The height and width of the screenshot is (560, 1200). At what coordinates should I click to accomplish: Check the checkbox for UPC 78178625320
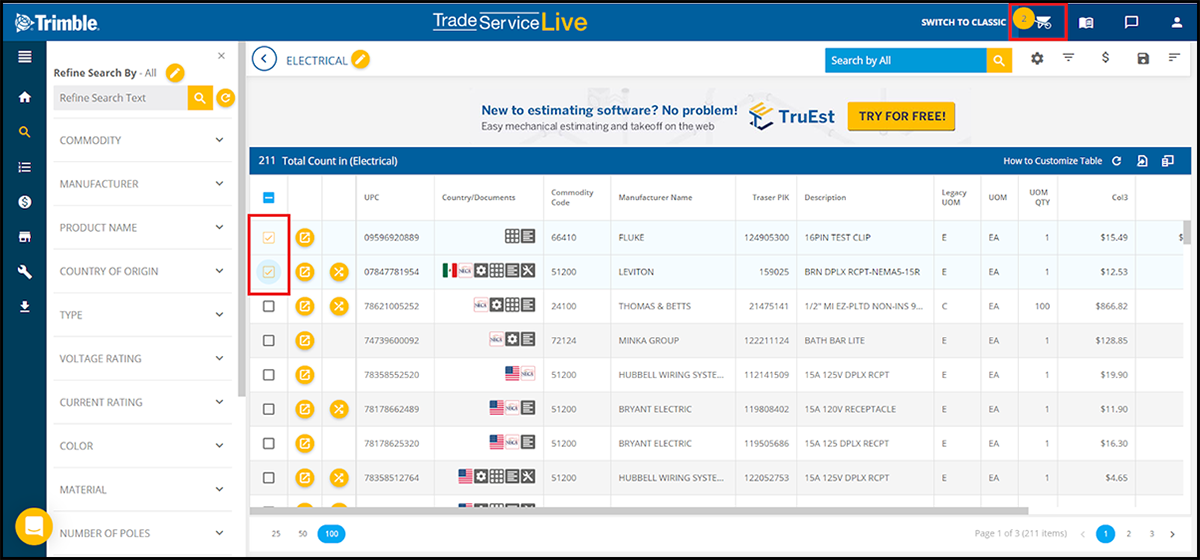(x=268, y=443)
